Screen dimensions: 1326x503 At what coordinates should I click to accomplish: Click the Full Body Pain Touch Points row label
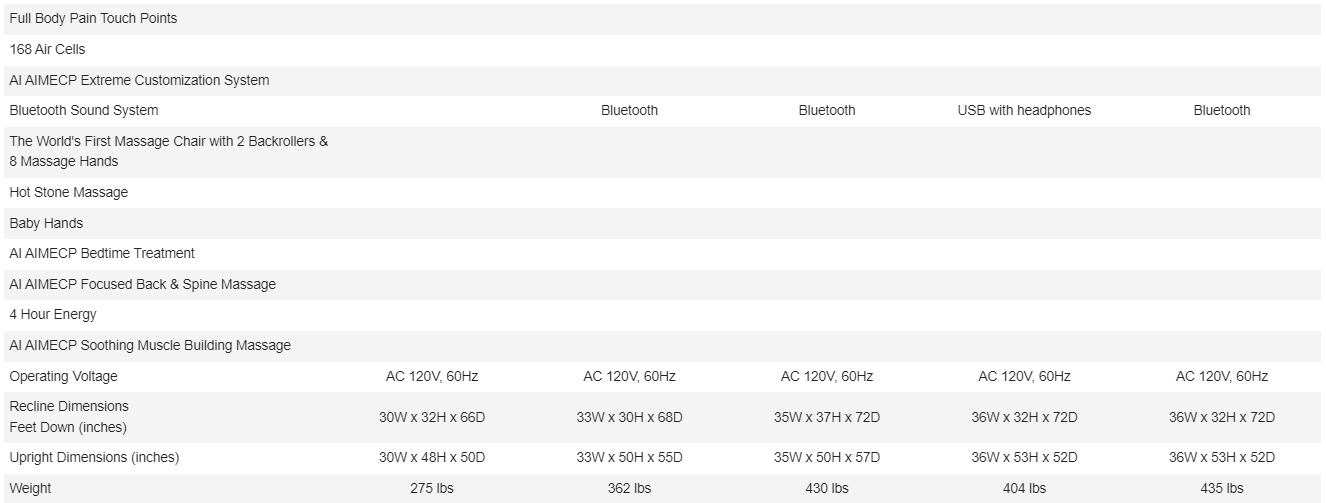(93, 18)
